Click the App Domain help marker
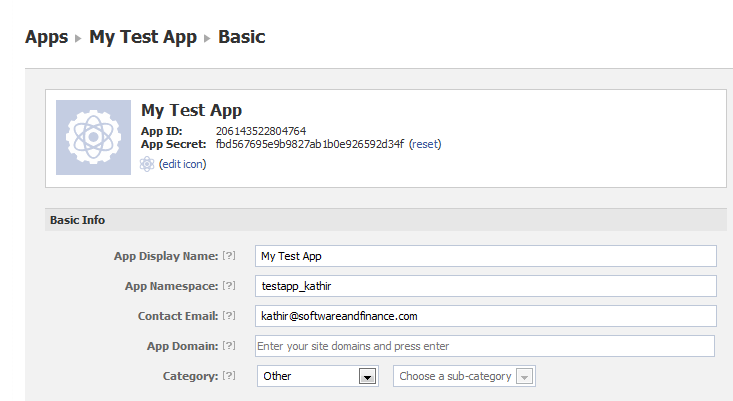 229,346
